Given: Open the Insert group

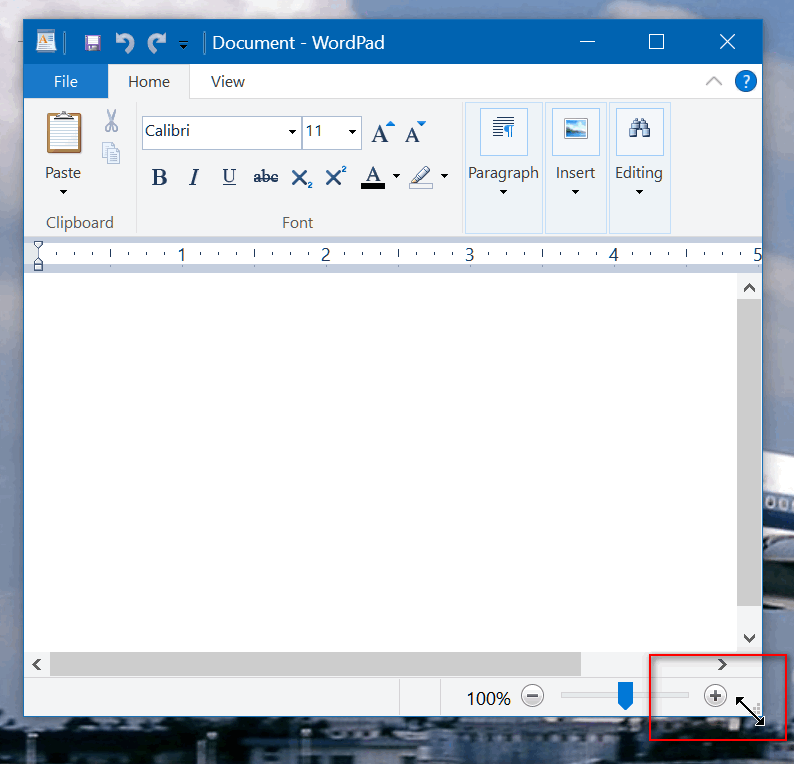Looking at the screenshot, I should tap(576, 168).
